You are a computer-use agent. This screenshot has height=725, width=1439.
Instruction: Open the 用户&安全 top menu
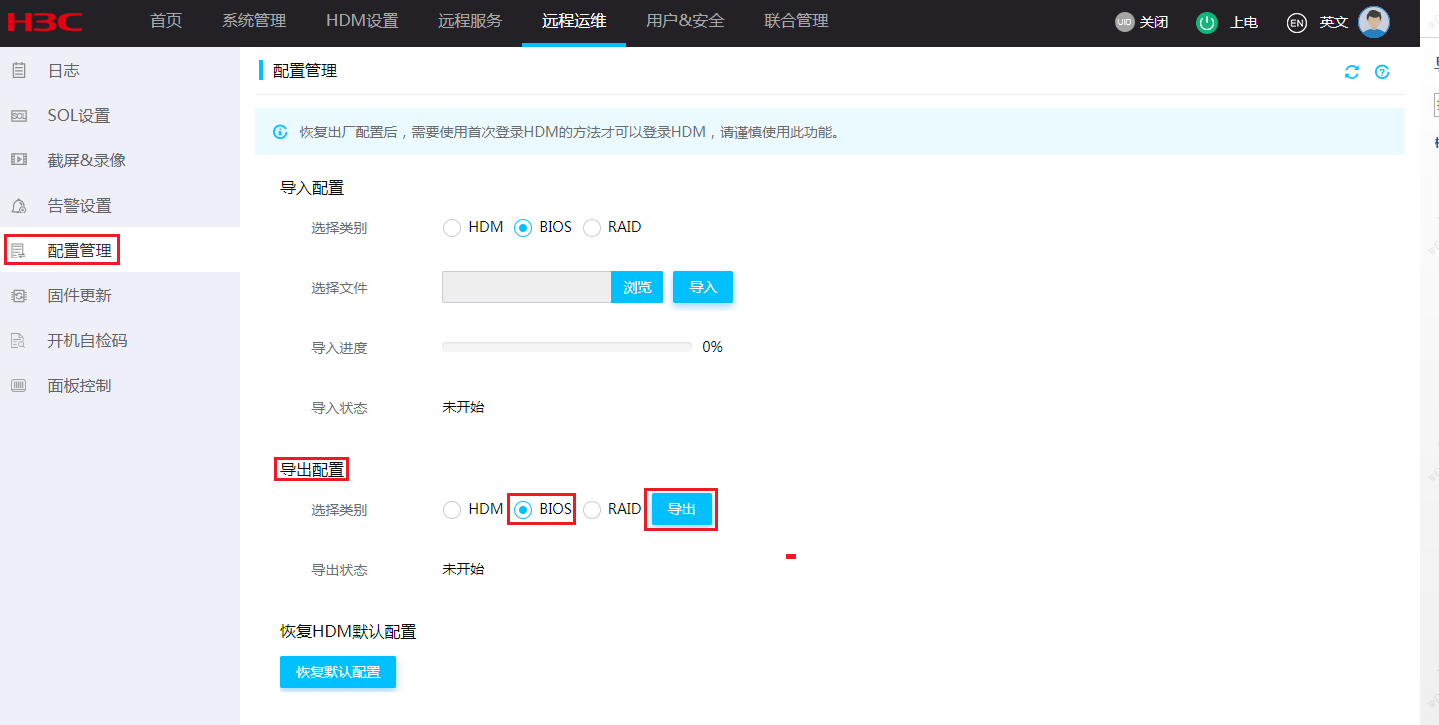coord(685,21)
